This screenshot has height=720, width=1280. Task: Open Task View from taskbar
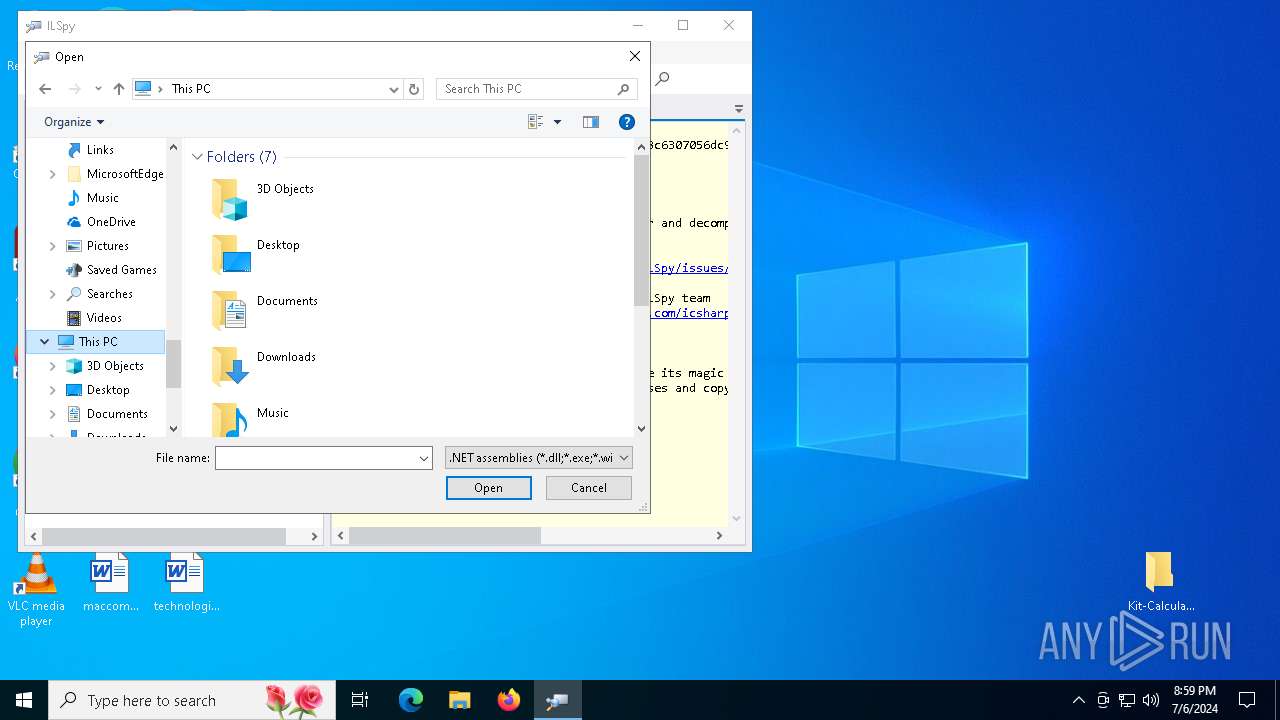pos(360,700)
